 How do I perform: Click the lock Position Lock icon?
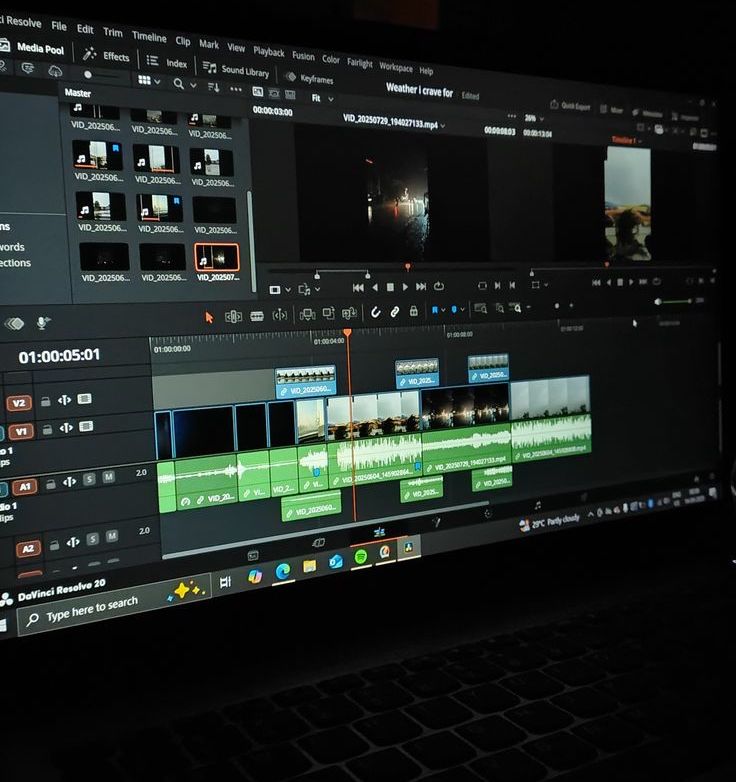413,311
